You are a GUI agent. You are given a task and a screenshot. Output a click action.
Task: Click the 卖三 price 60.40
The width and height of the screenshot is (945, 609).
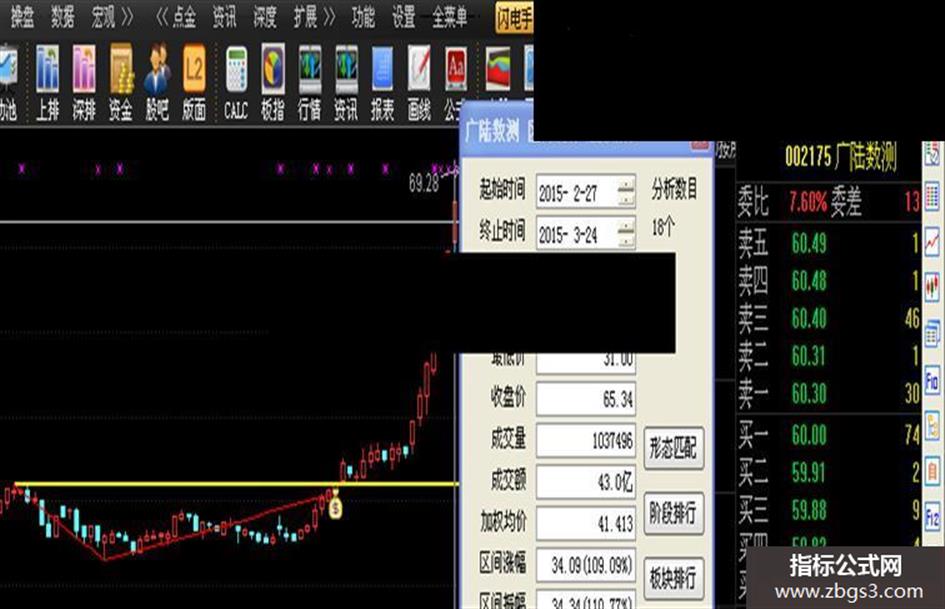point(809,318)
